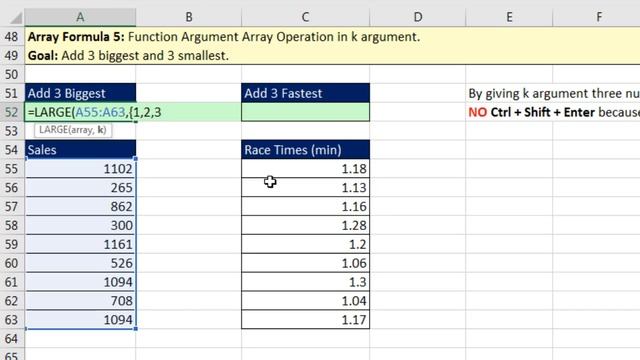Select row 54 header

pyautogui.click(x=12, y=150)
